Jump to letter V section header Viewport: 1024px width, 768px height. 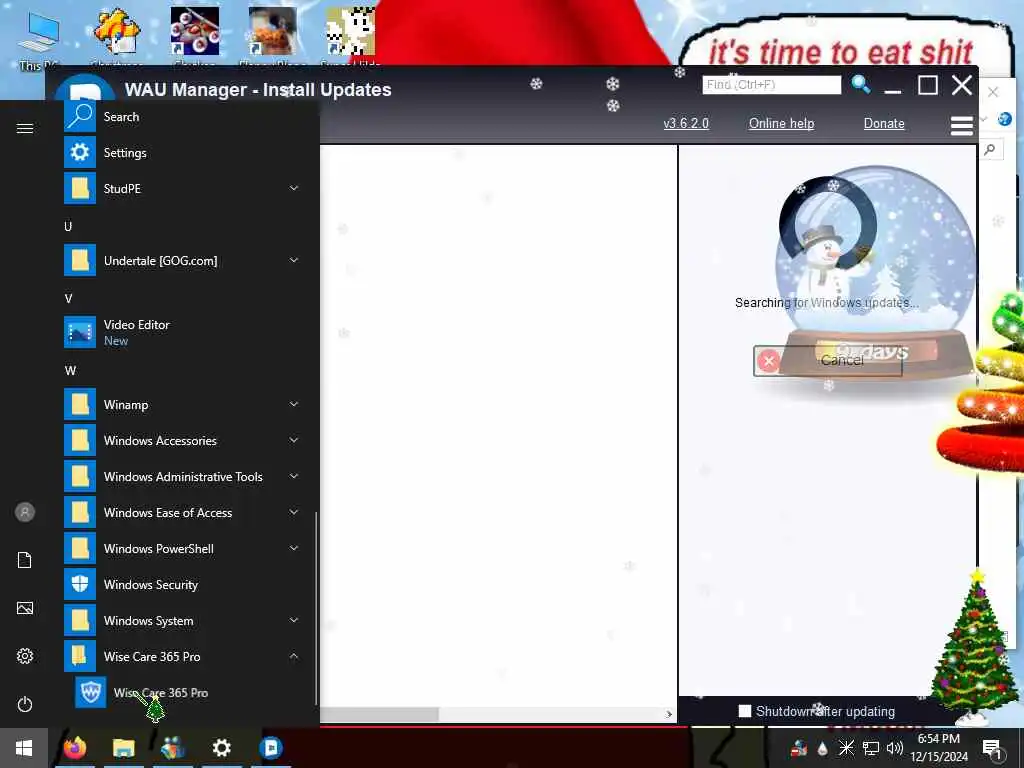coord(68,298)
